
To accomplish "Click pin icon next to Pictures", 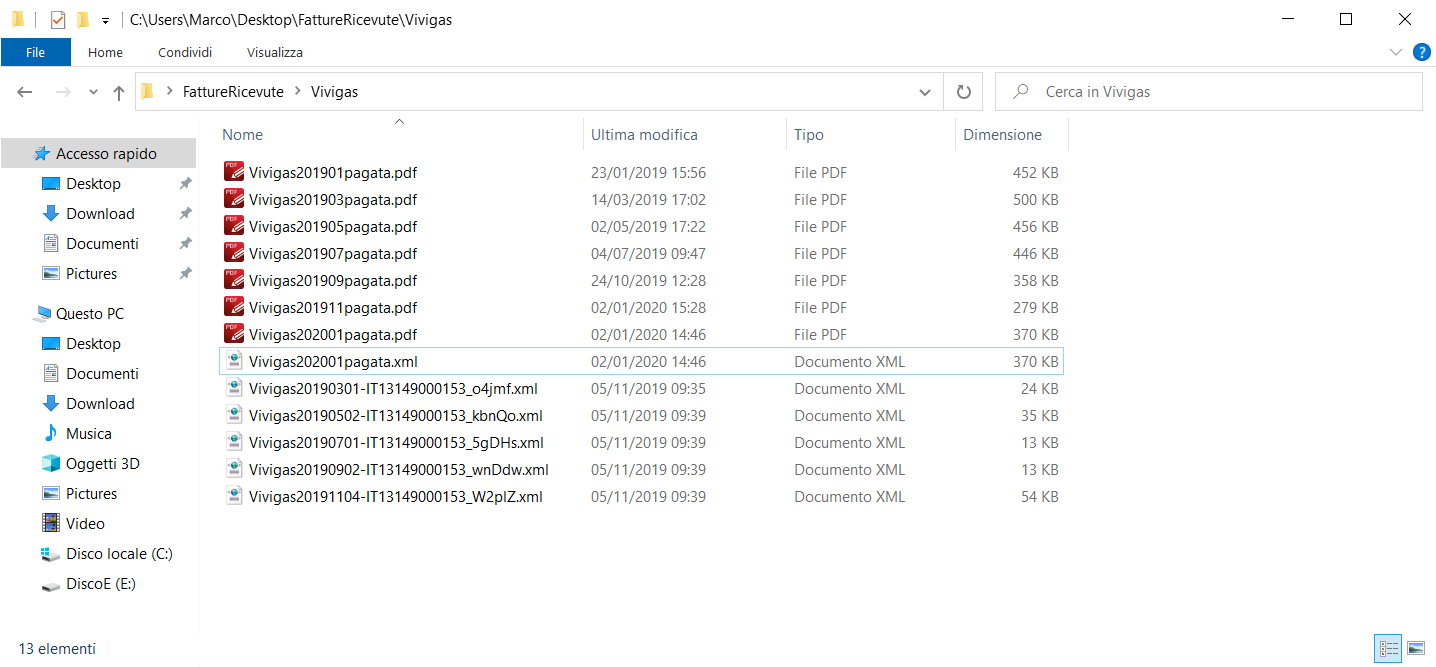I will pyautogui.click(x=185, y=274).
